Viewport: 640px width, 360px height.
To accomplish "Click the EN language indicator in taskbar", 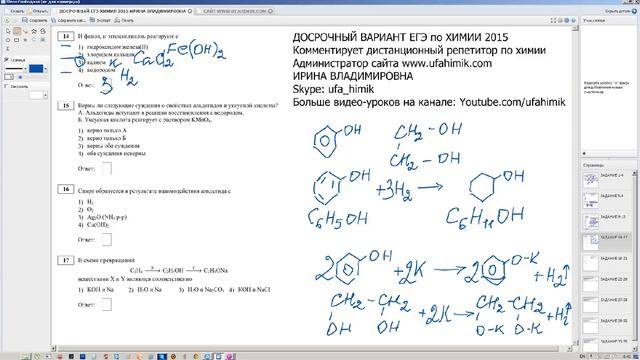I will [582, 356].
